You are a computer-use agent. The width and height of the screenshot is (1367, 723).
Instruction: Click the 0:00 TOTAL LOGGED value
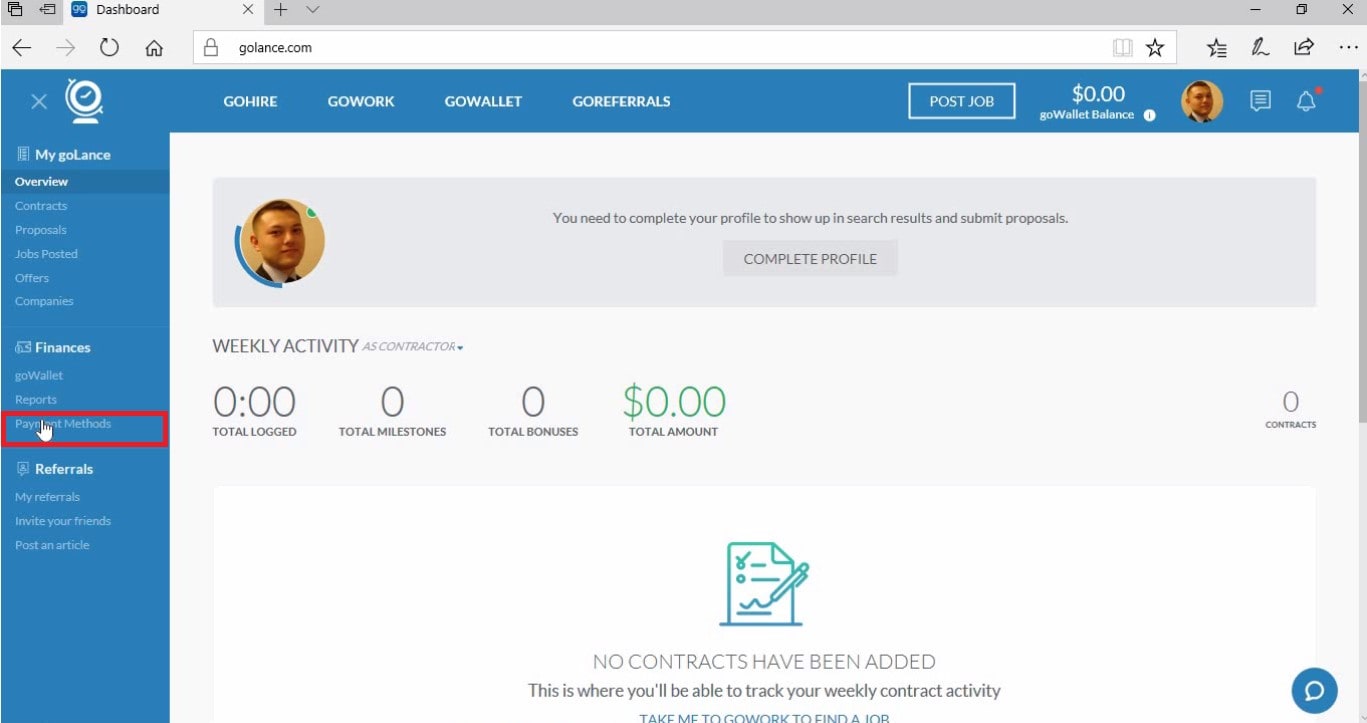[x=255, y=402]
